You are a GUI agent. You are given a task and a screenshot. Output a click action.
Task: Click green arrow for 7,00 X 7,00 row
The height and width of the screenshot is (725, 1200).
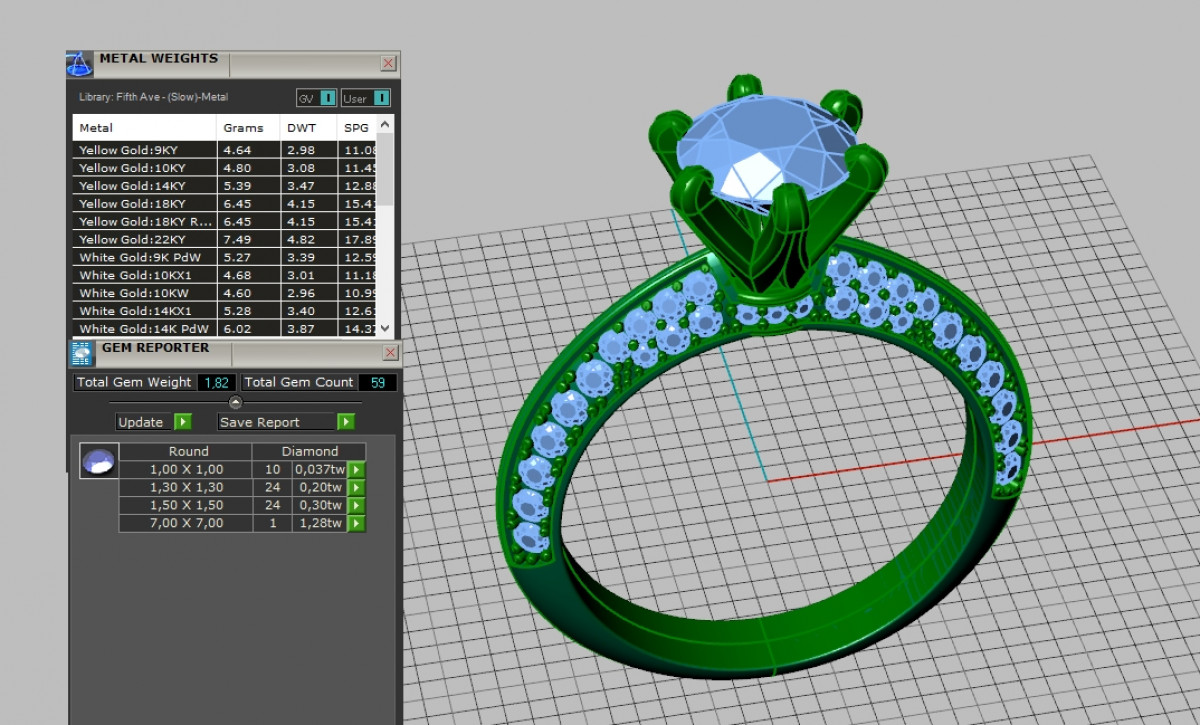click(x=356, y=524)
